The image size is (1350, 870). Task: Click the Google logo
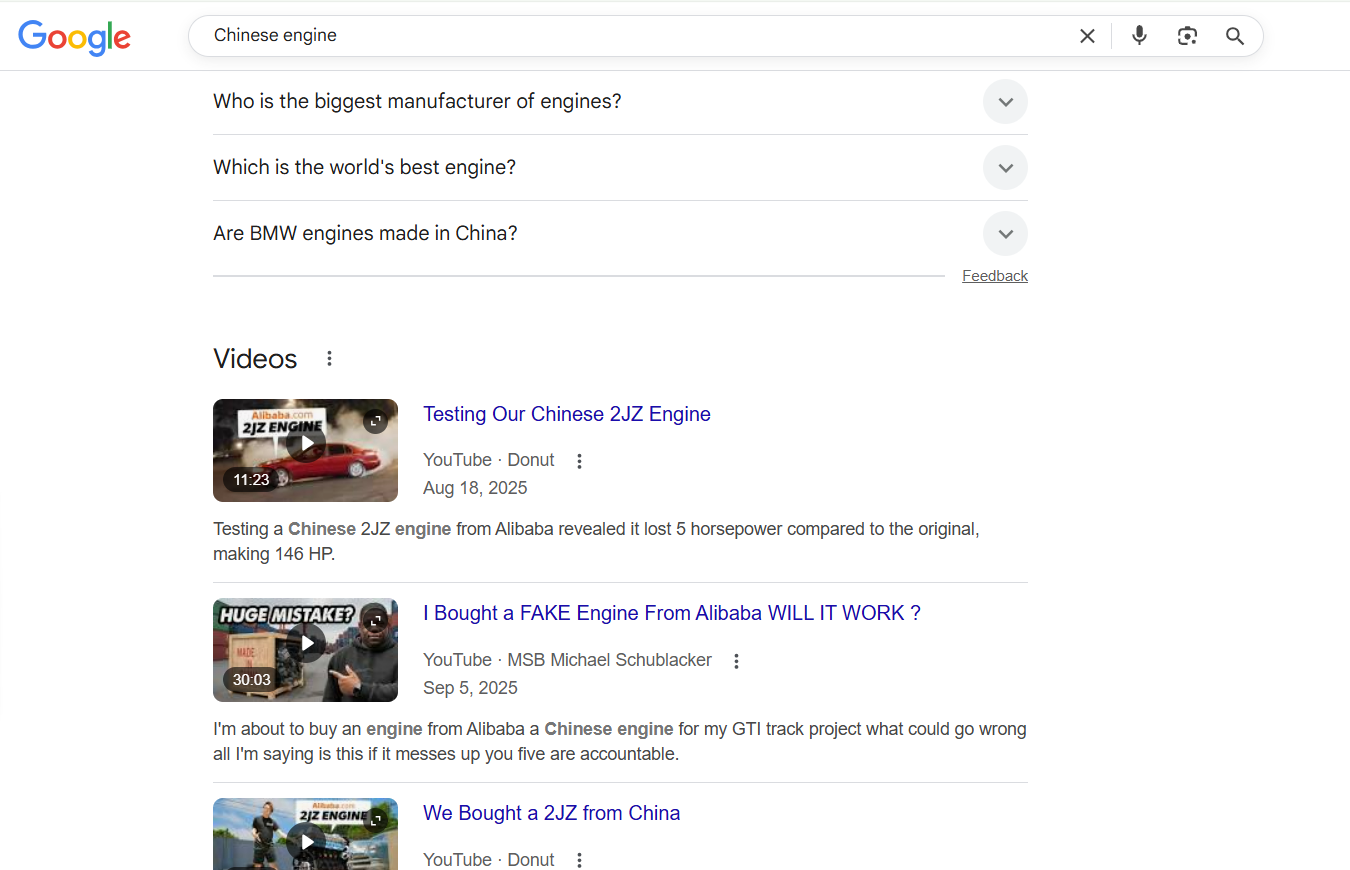[75, 37]
